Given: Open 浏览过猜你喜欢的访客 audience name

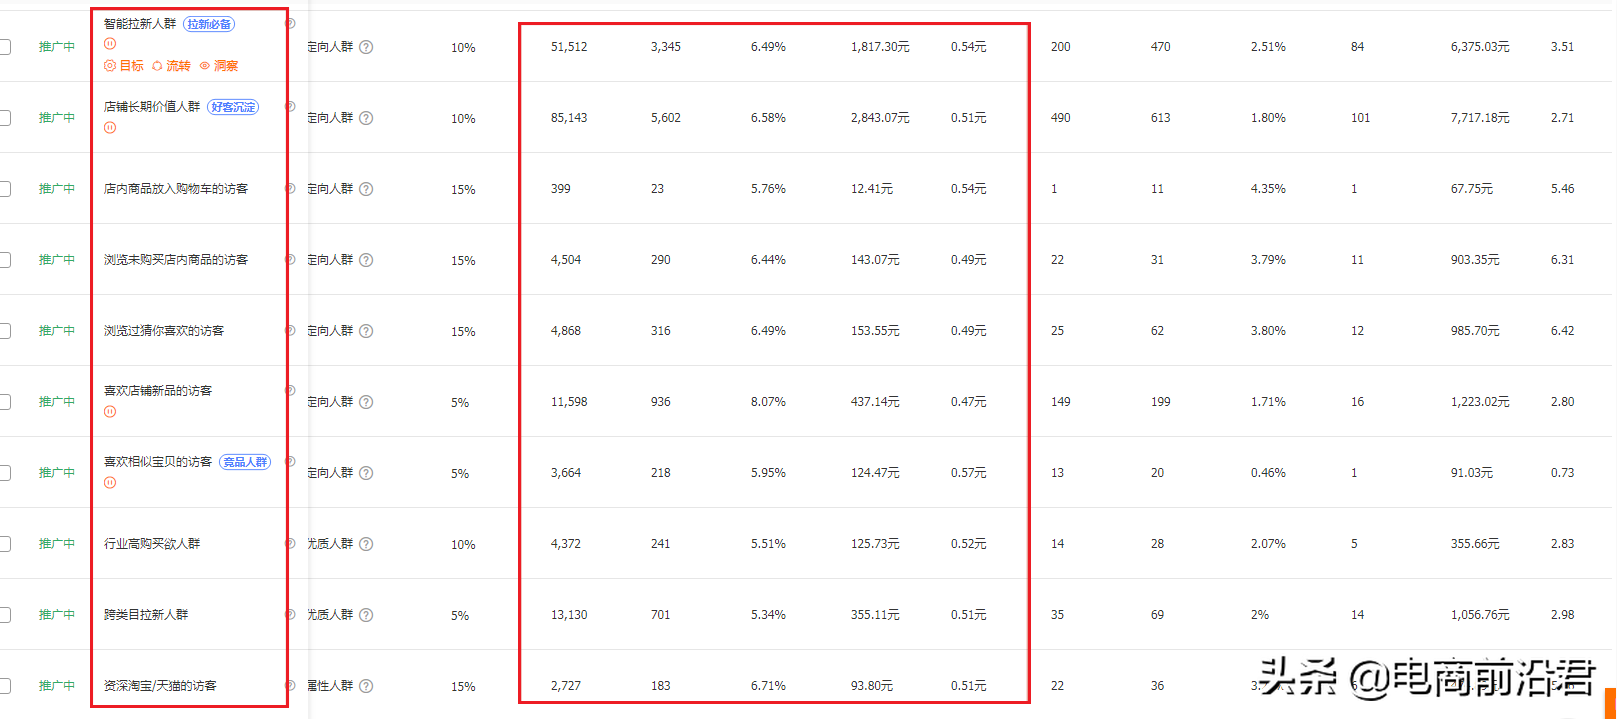Looking at the screenshot, I should 164,331.
